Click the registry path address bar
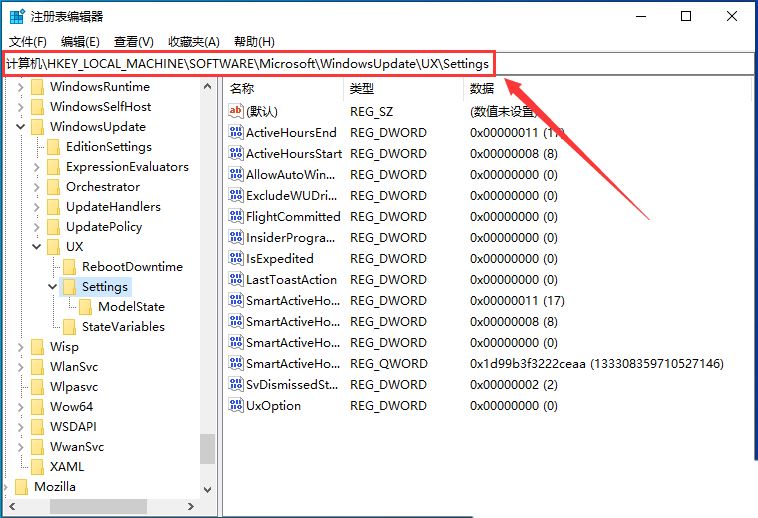This screenshot has width=758, height=518. pos(379,64)
